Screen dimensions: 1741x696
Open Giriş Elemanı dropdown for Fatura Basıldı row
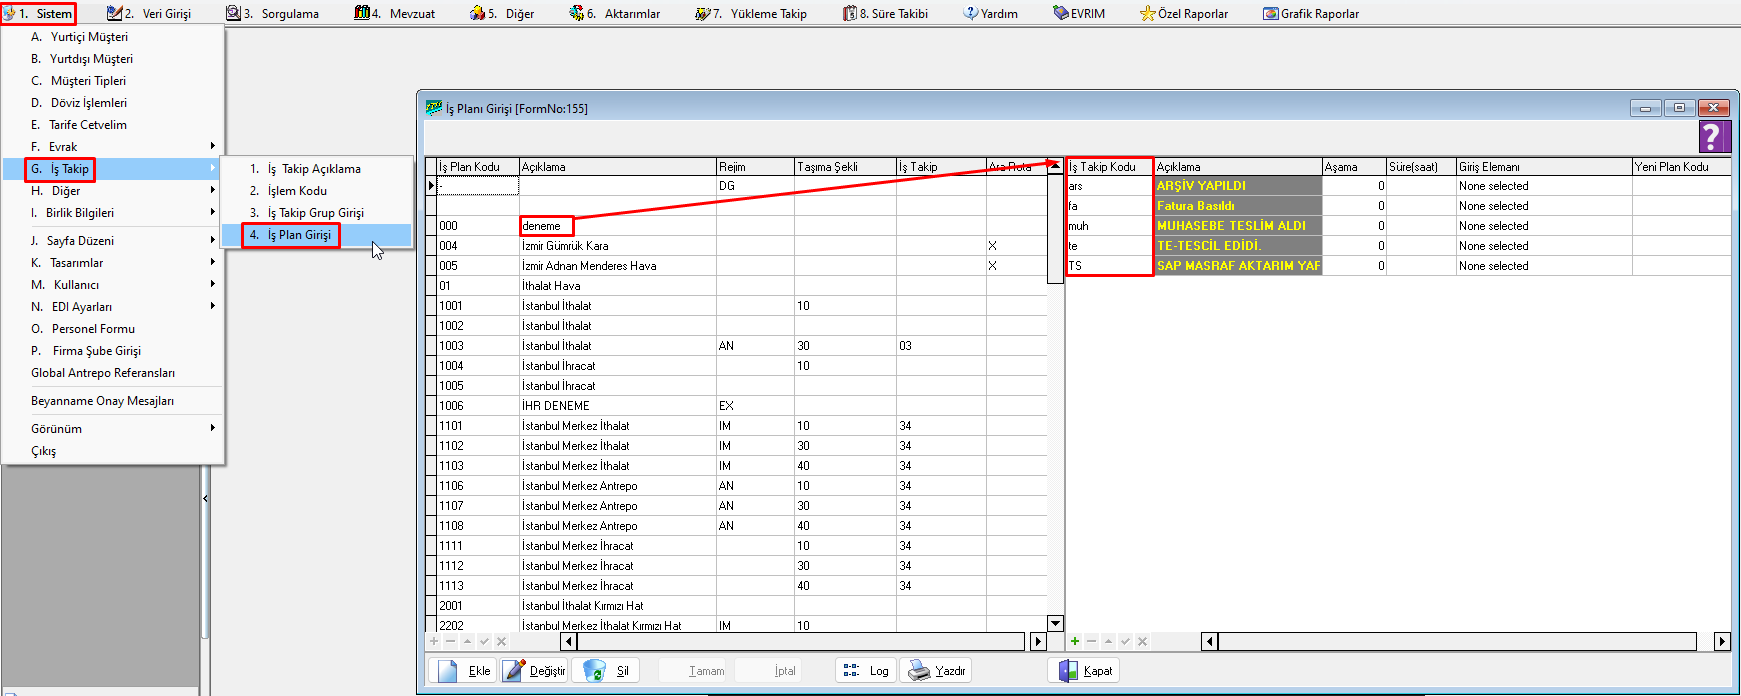1543,206
